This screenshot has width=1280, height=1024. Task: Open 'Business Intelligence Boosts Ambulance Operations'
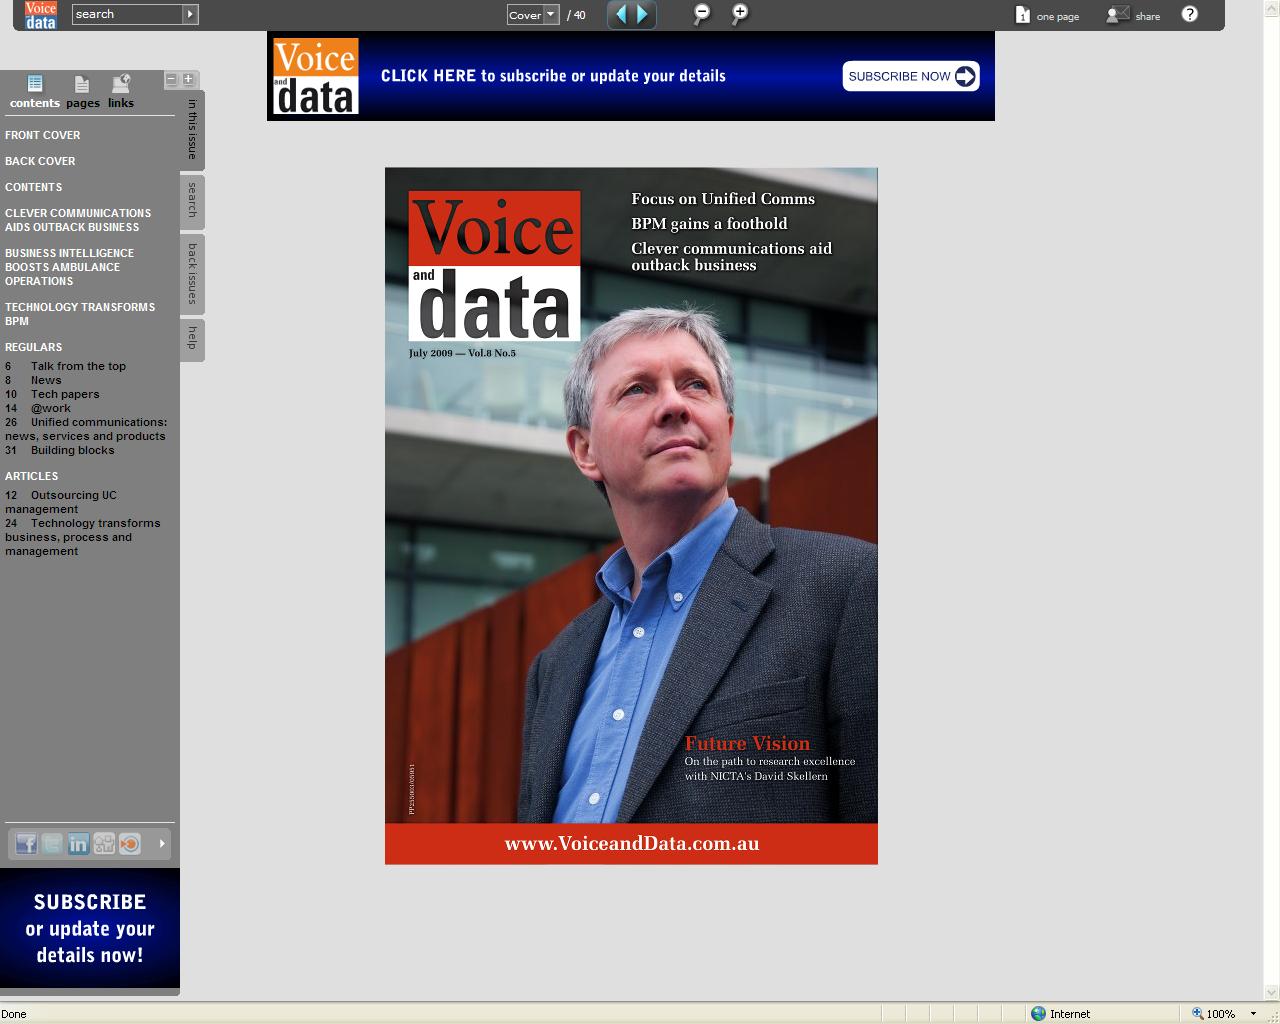pos(69,267)
